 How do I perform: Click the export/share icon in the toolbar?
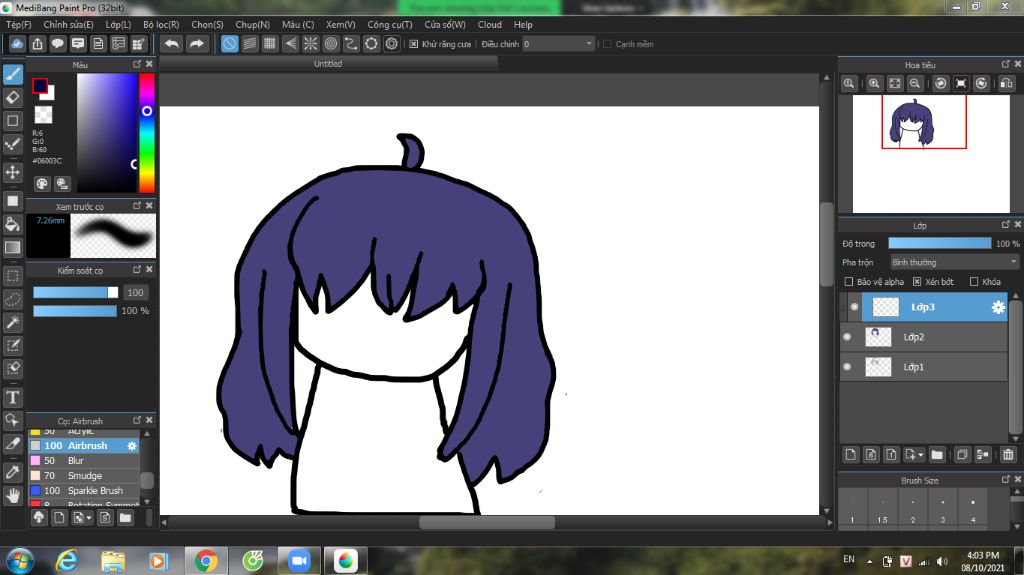pyautogui.click(x=37, y=44)
